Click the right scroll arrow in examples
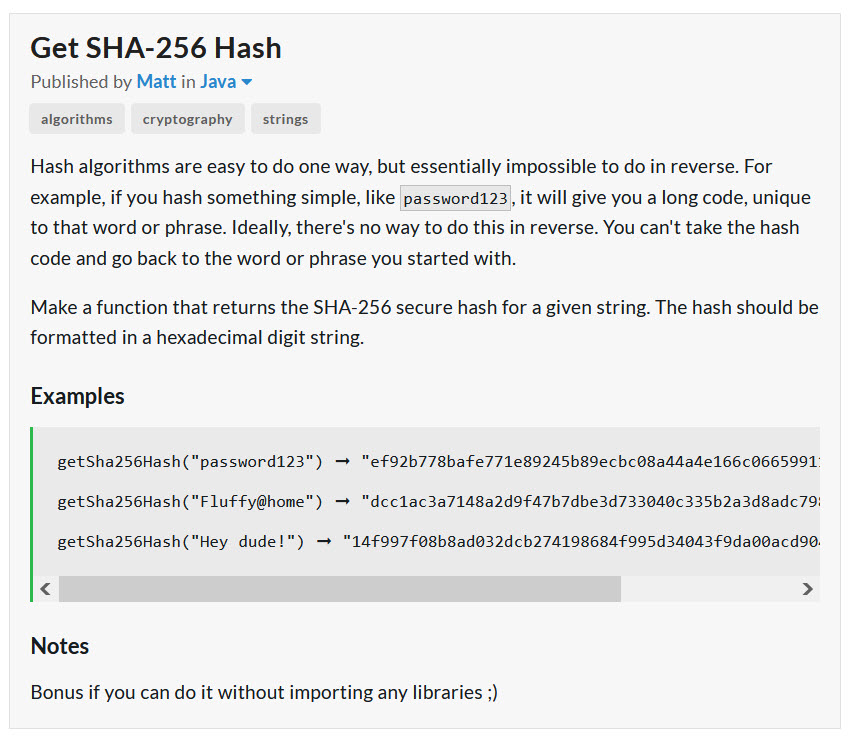Image resolution: width=851 pixels, height=736 pixels. coord(808,589)
